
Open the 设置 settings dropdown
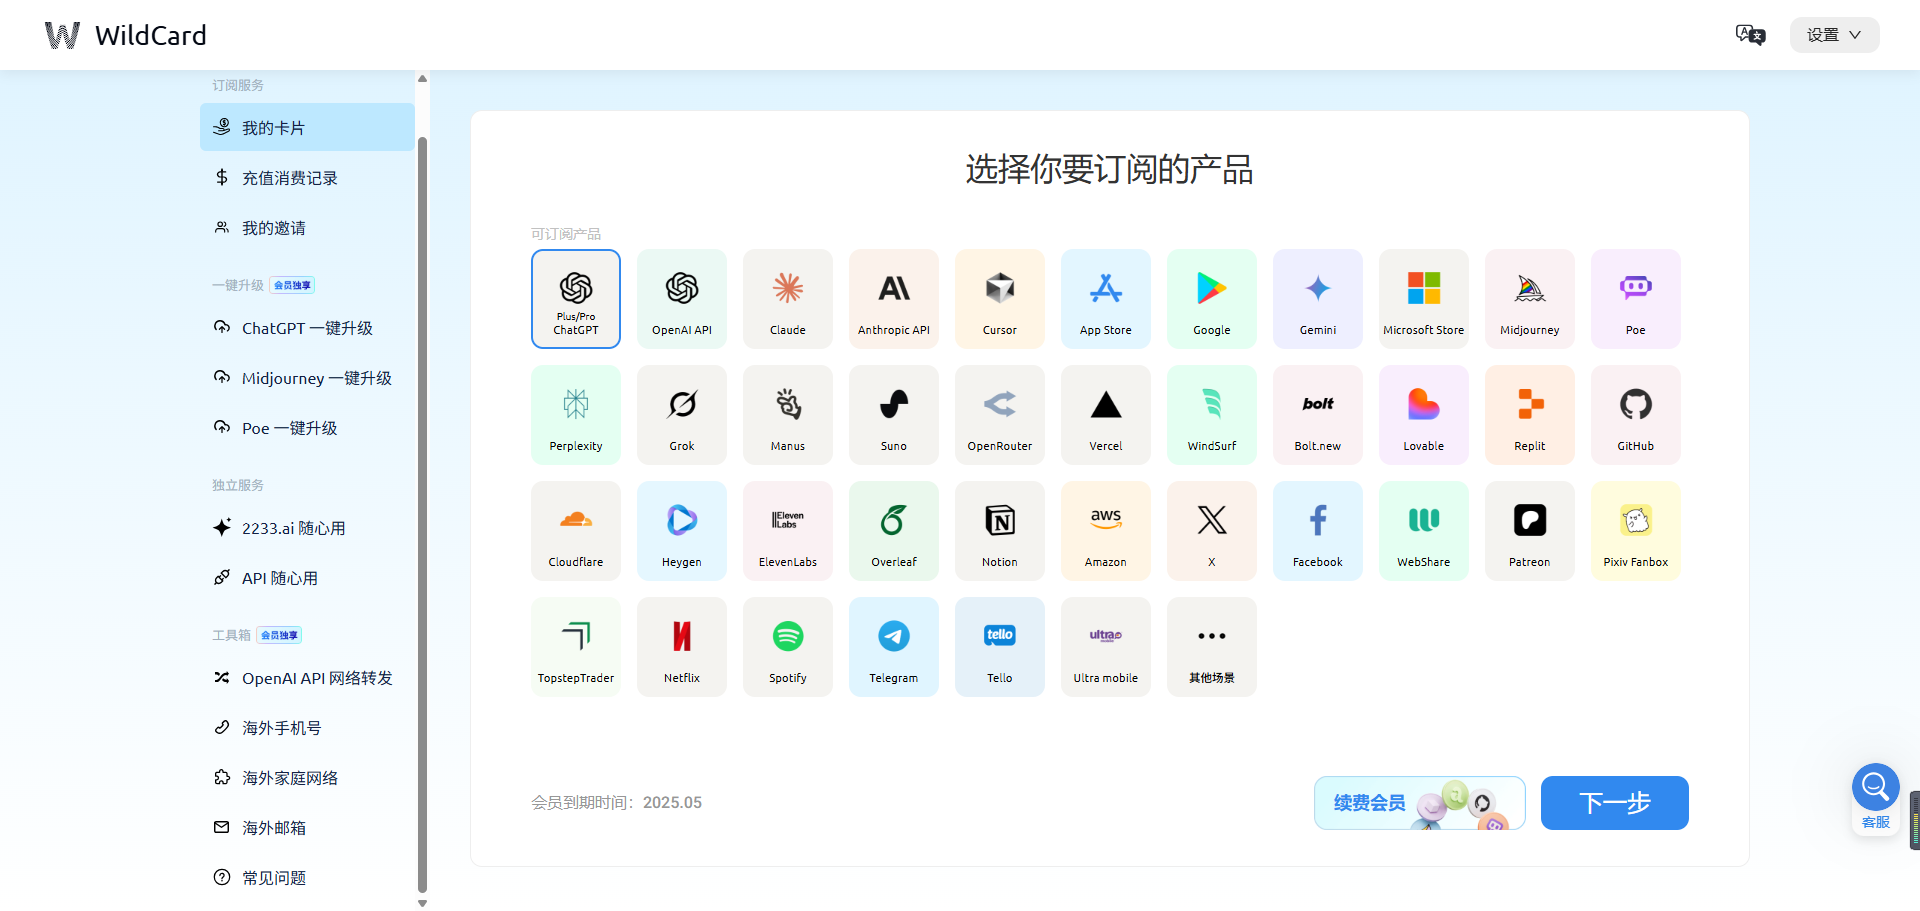pos(1834,35)
